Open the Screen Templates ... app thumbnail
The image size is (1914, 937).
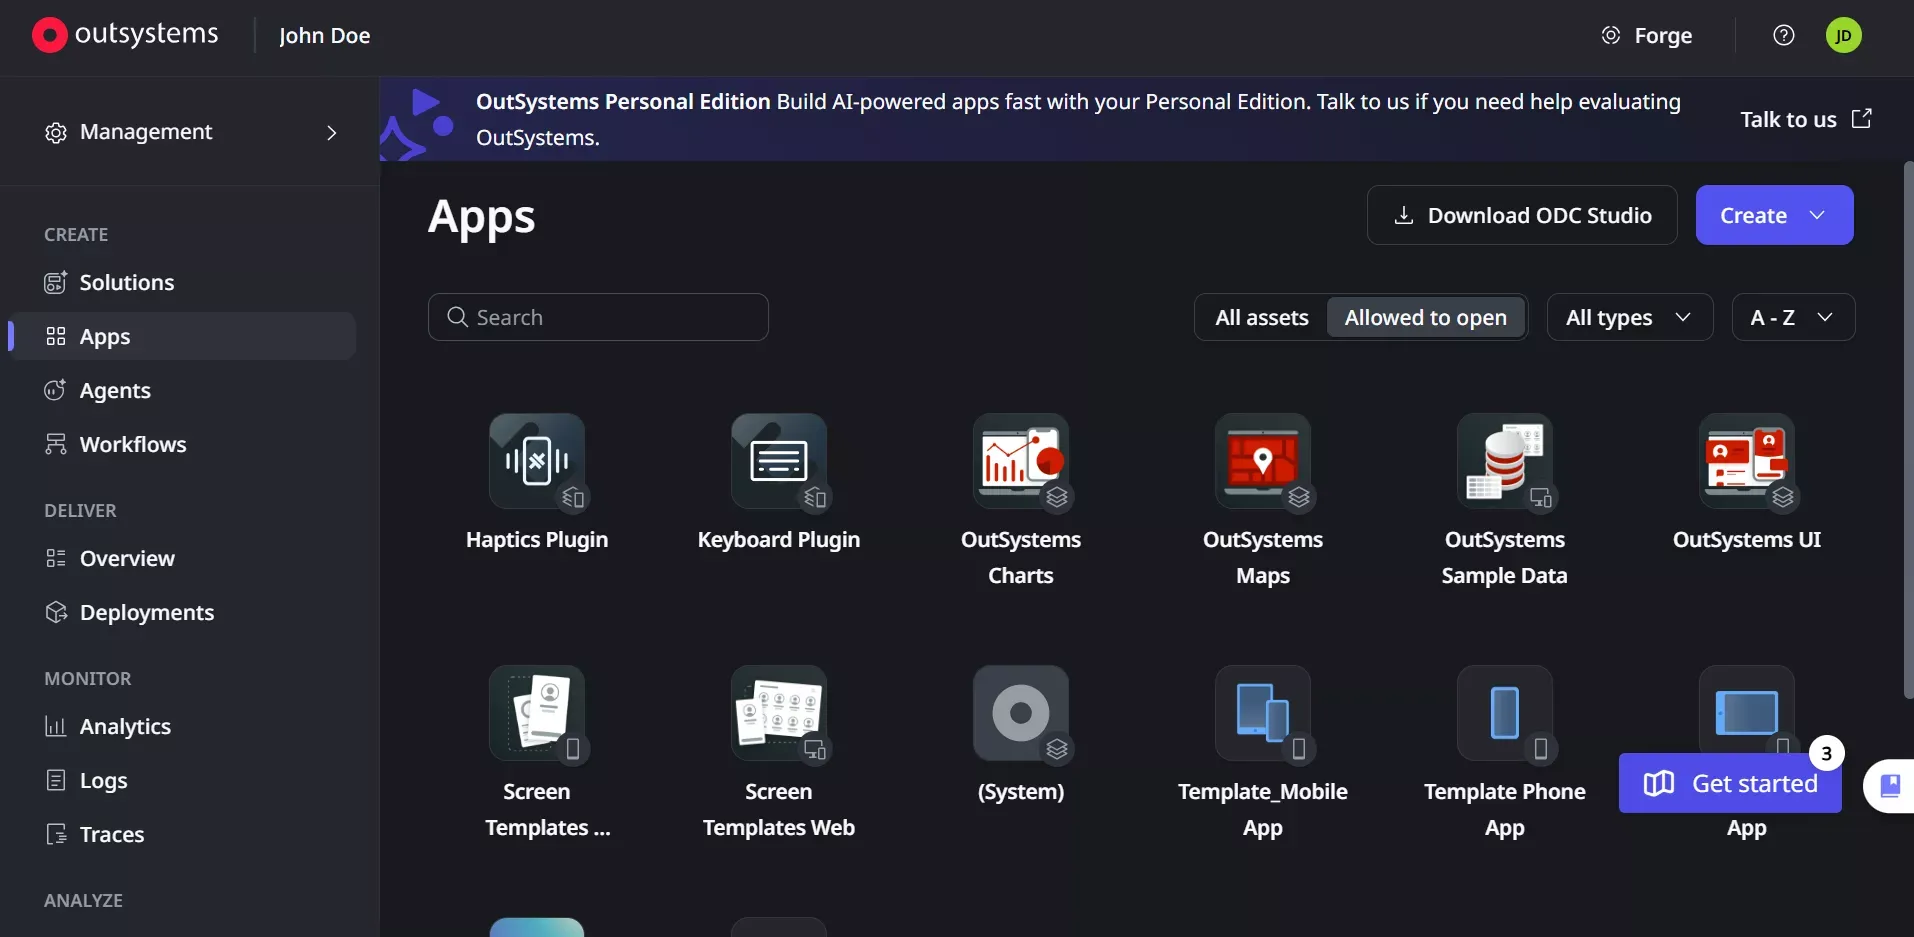pyautogui.click(x=537, y=713)
